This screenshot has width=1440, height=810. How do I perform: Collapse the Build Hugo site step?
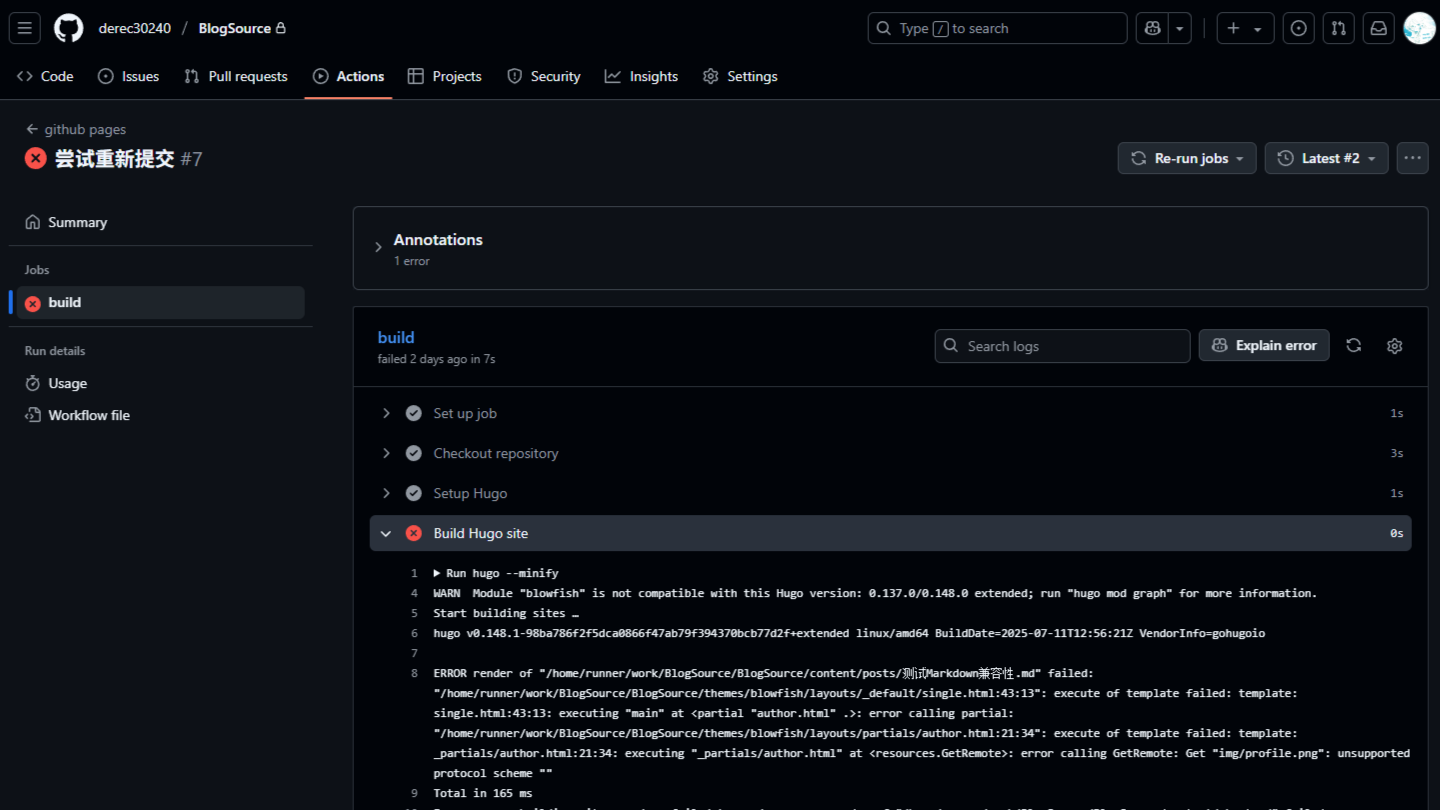890,533
